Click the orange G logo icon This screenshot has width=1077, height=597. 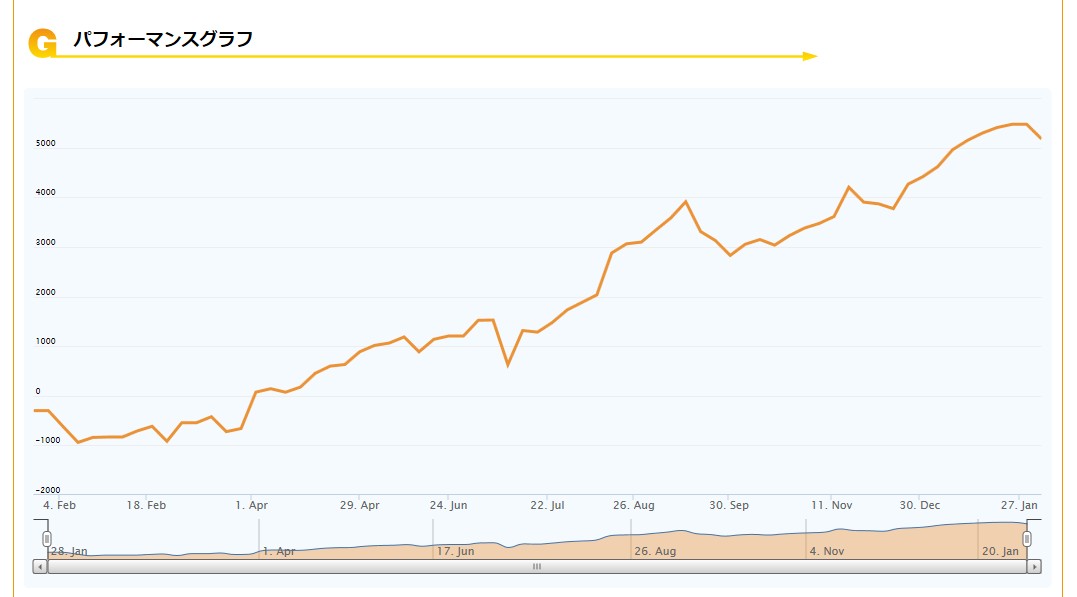point(42,43)
